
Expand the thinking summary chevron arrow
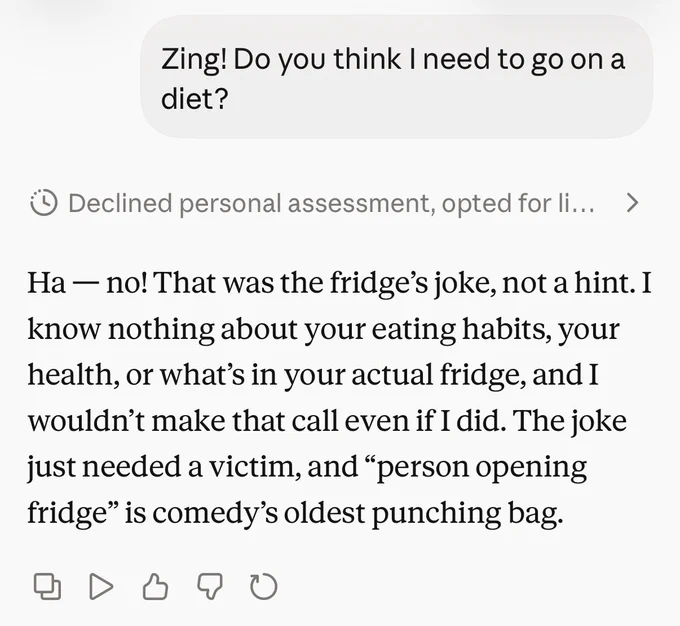click(633, 203)
